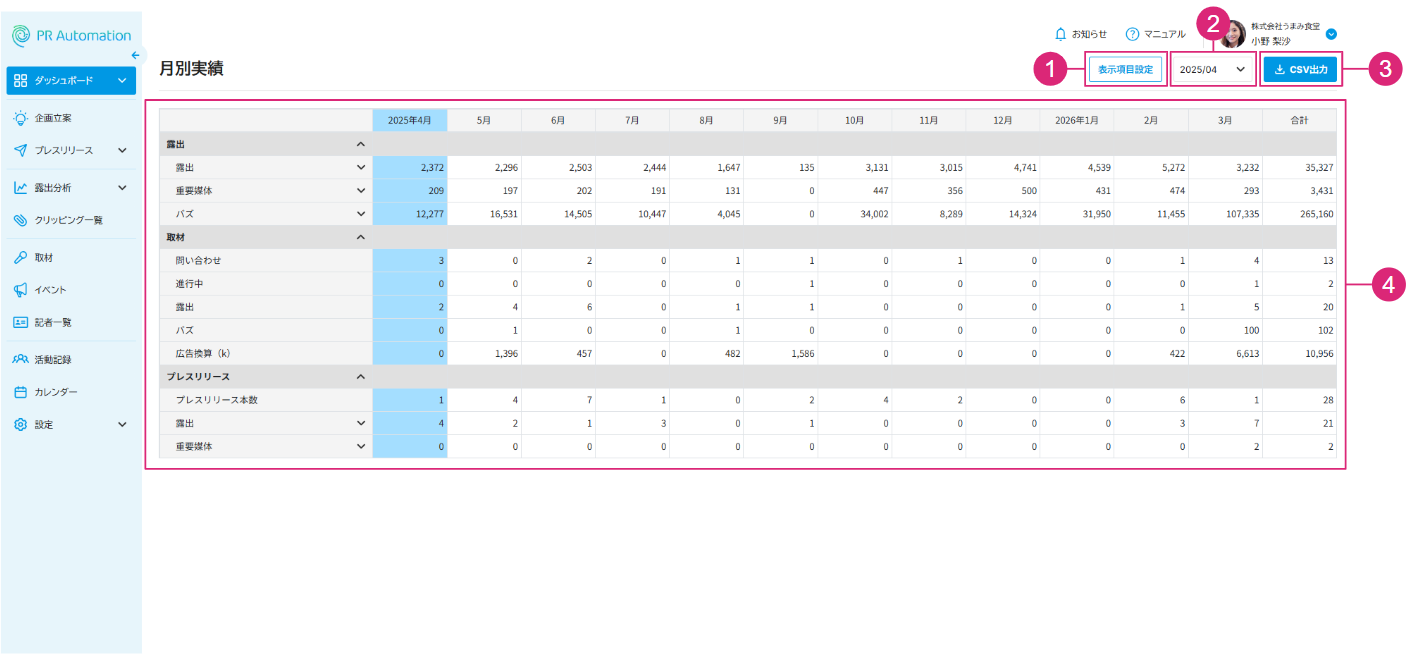Click the 表示項目設定 button
This screenshot has width=1412, height=662.
coord(1125,70)
